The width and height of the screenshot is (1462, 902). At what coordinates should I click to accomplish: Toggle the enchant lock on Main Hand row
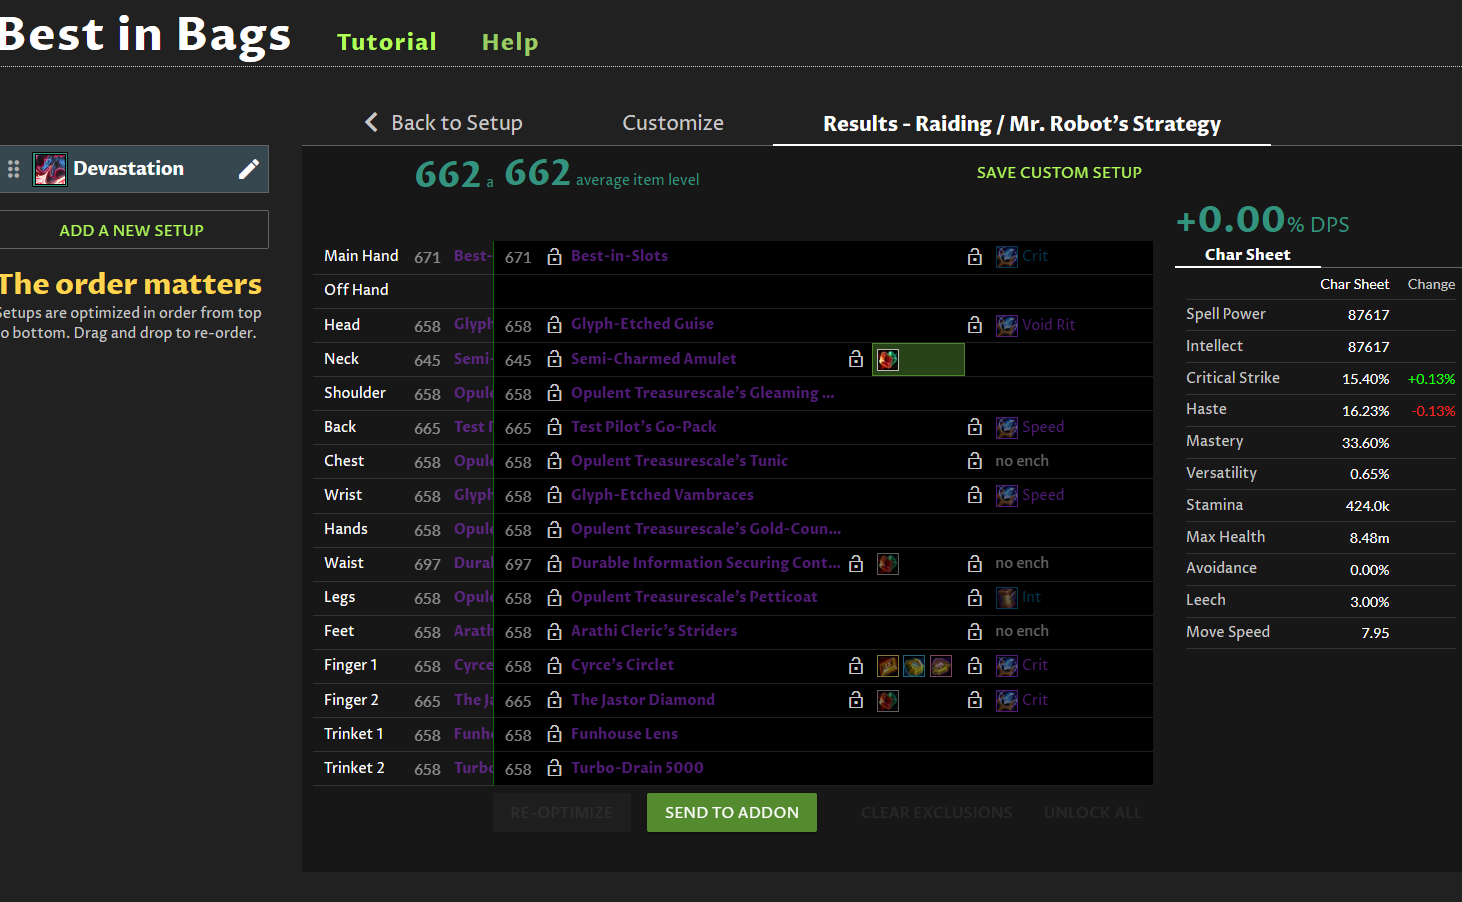(975, 257)
